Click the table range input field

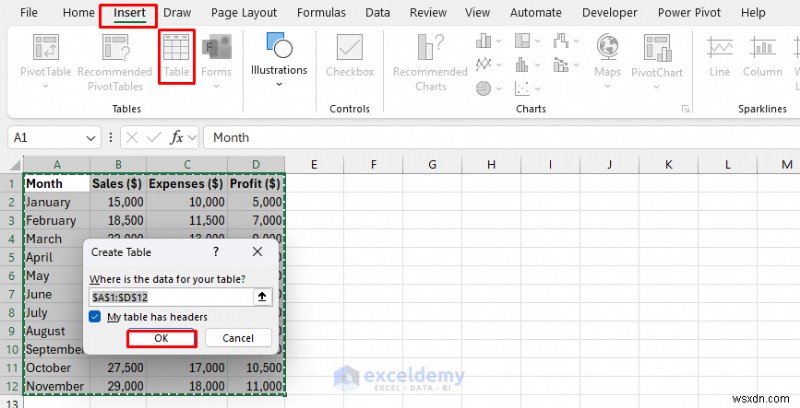(x=171, y=297)
